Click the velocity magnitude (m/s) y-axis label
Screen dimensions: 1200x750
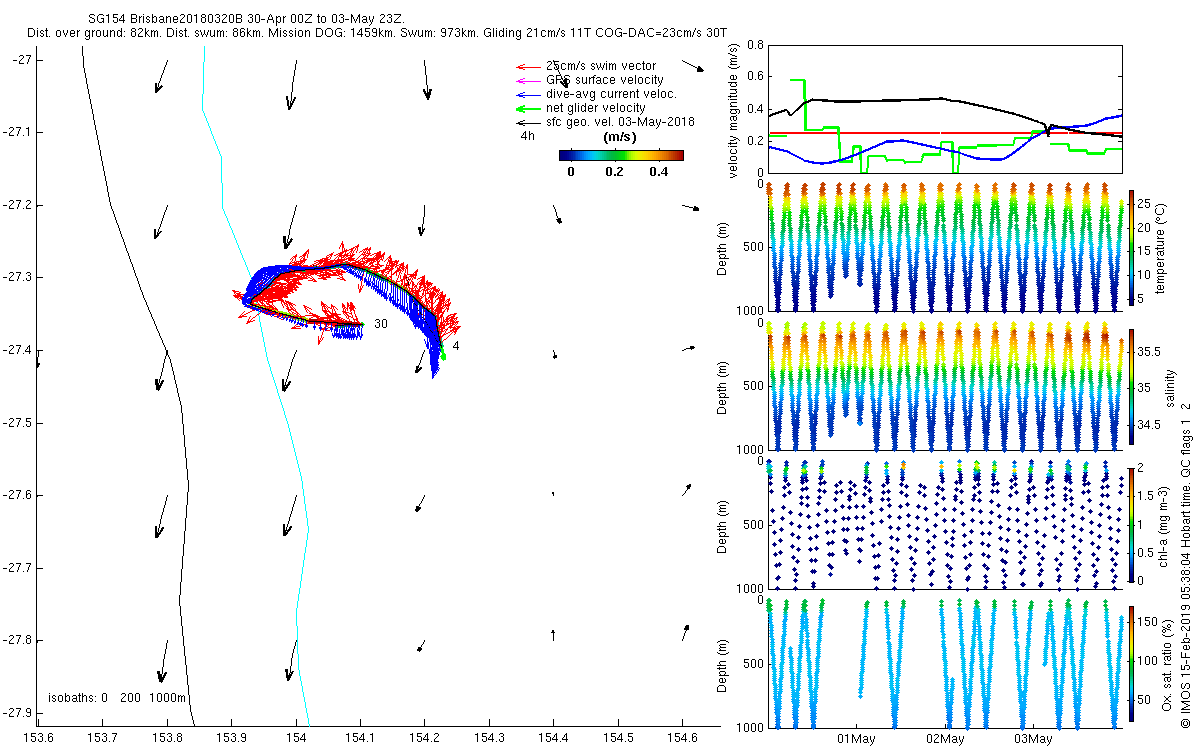pyautogui.click(x=733, y=112)
